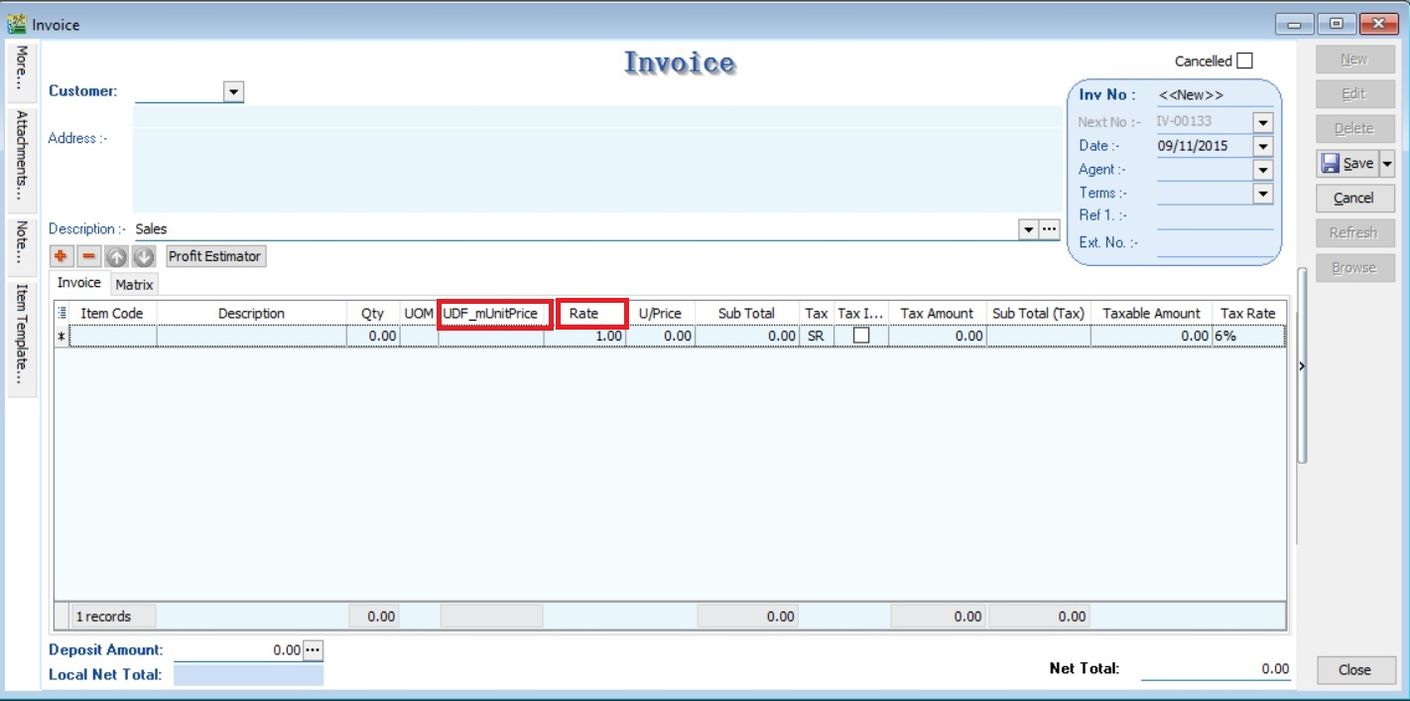Click the grid column chooser icon

coord(63,313)
